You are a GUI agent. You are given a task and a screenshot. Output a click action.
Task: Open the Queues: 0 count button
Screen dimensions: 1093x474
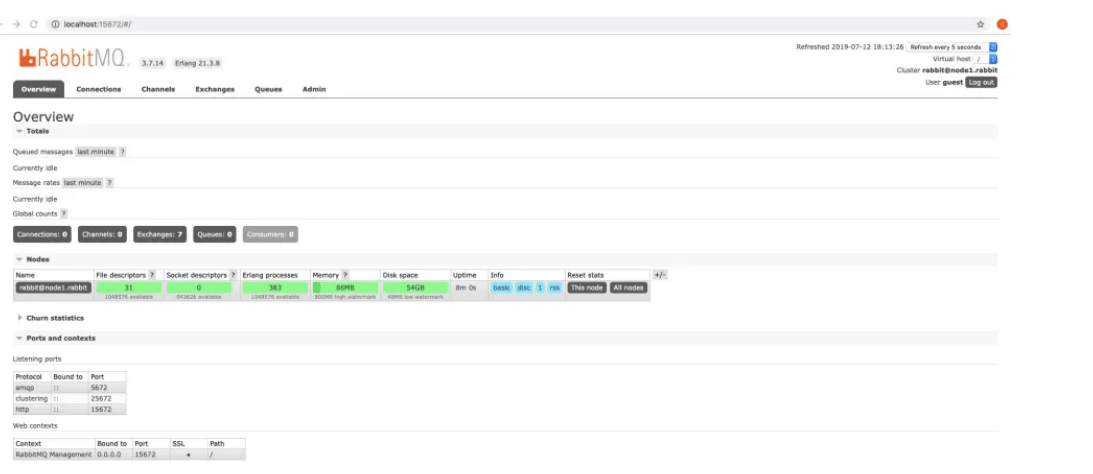[x=215, y=234]
